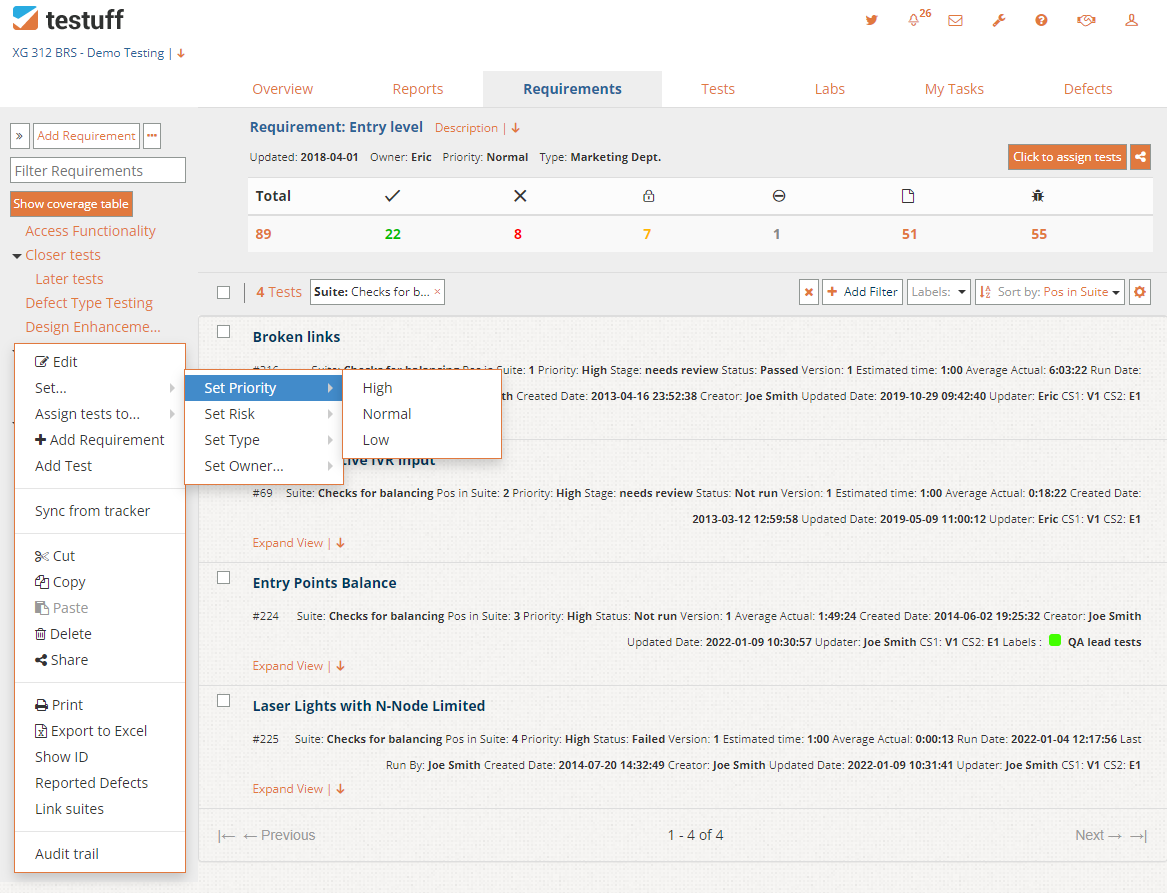Open Assign tests to... submenu
Viewport: 1167px width, 893px height.
click(100, 414)
